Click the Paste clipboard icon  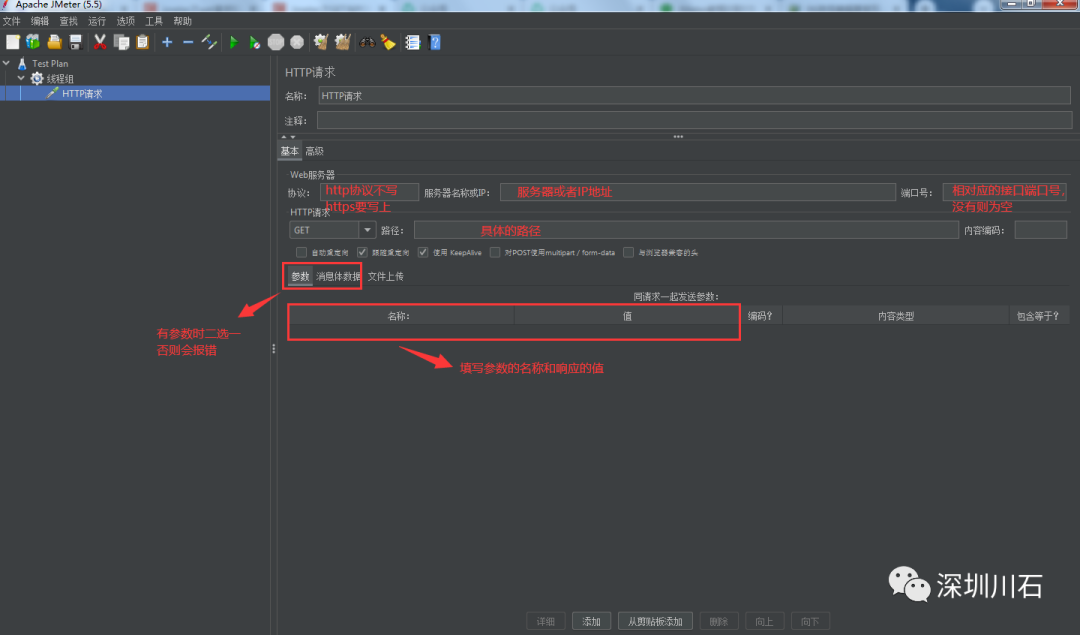click(143, 42)
